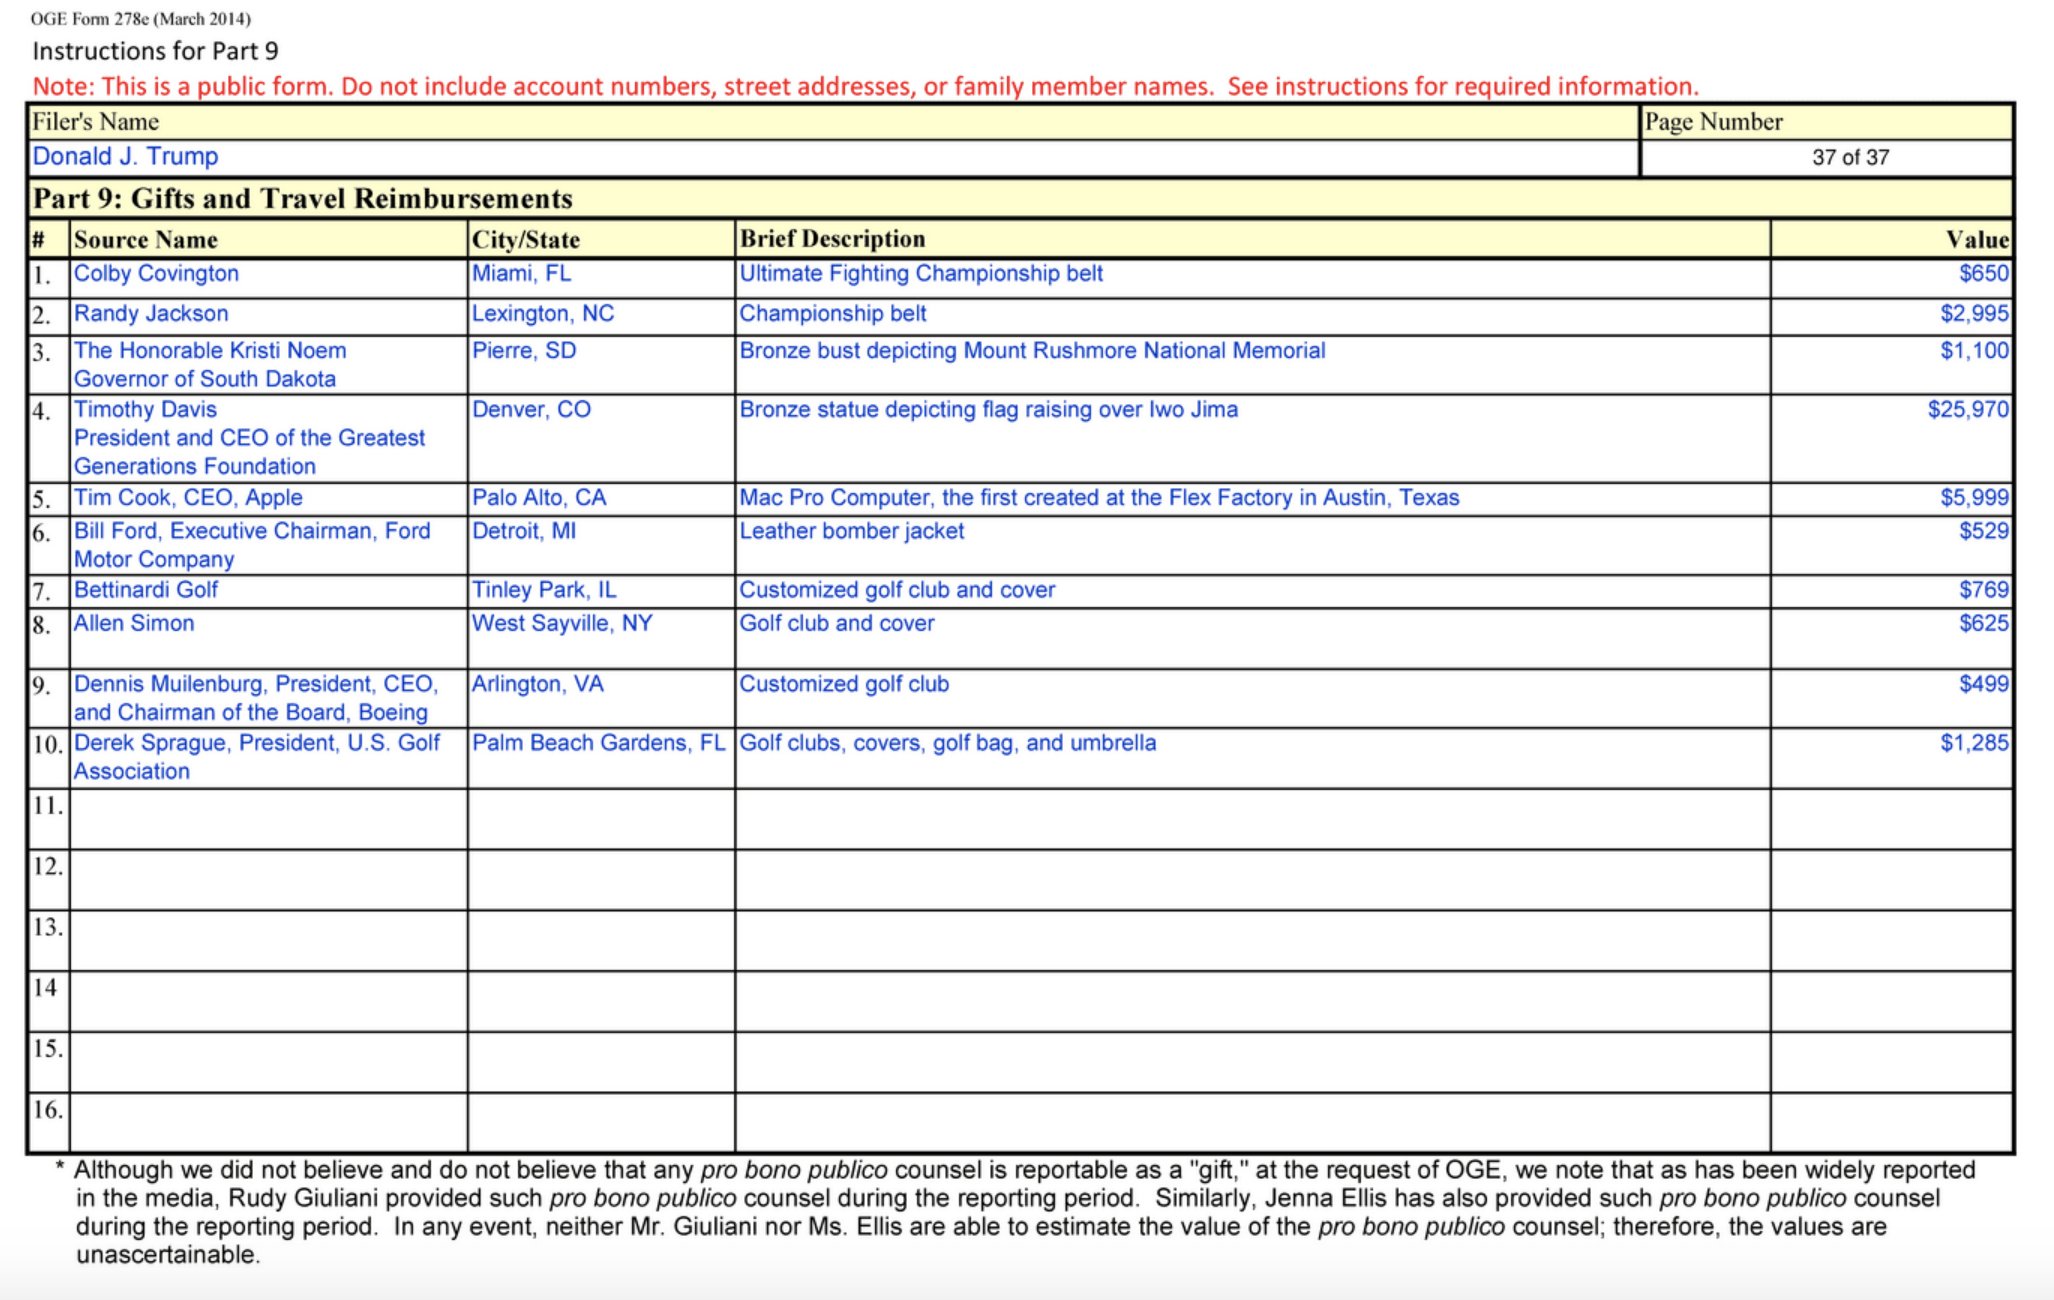Viewport: 2054px width, 1300px height.
Task: Click the empty source name cell in row 11
Action: coord(268,819)
